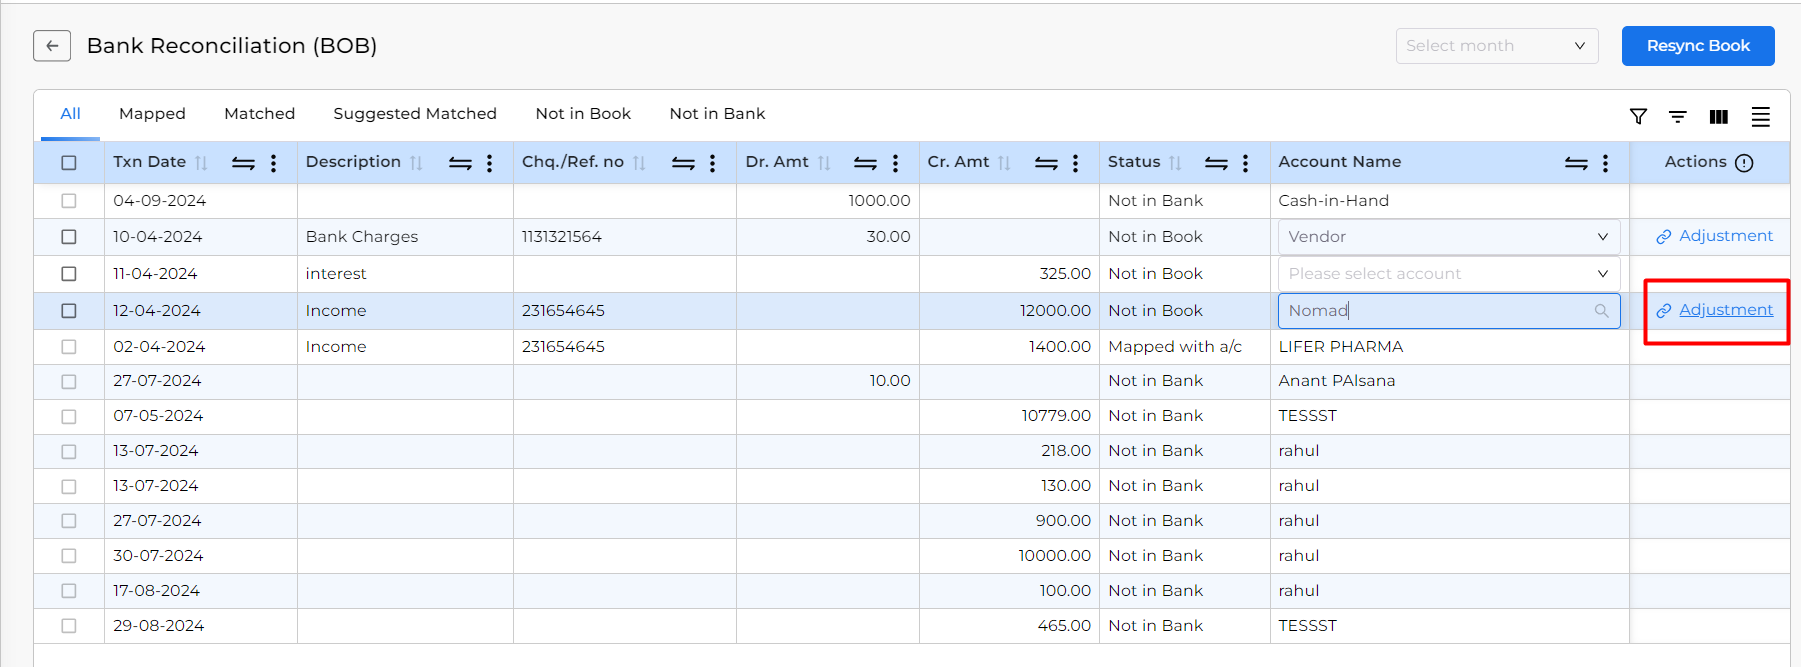
Task: Change row density with the lines icon
Action: coord(1761,117)
